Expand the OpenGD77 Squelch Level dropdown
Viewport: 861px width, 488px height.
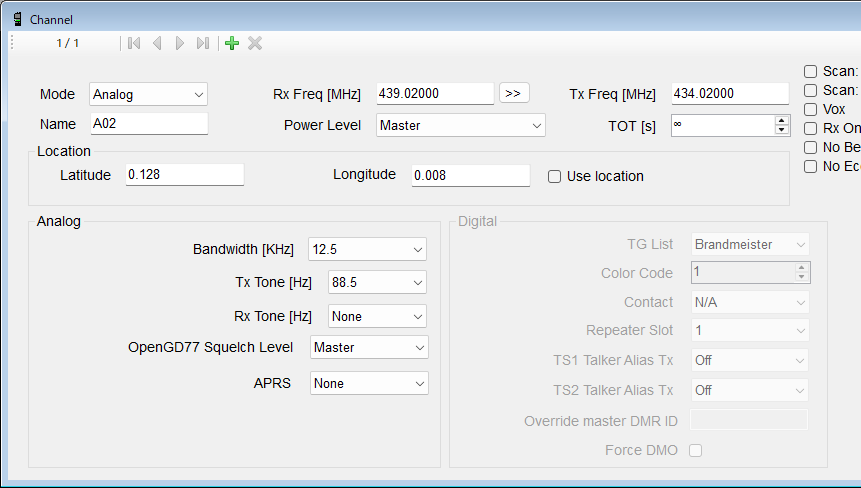[x=368, y=347]
